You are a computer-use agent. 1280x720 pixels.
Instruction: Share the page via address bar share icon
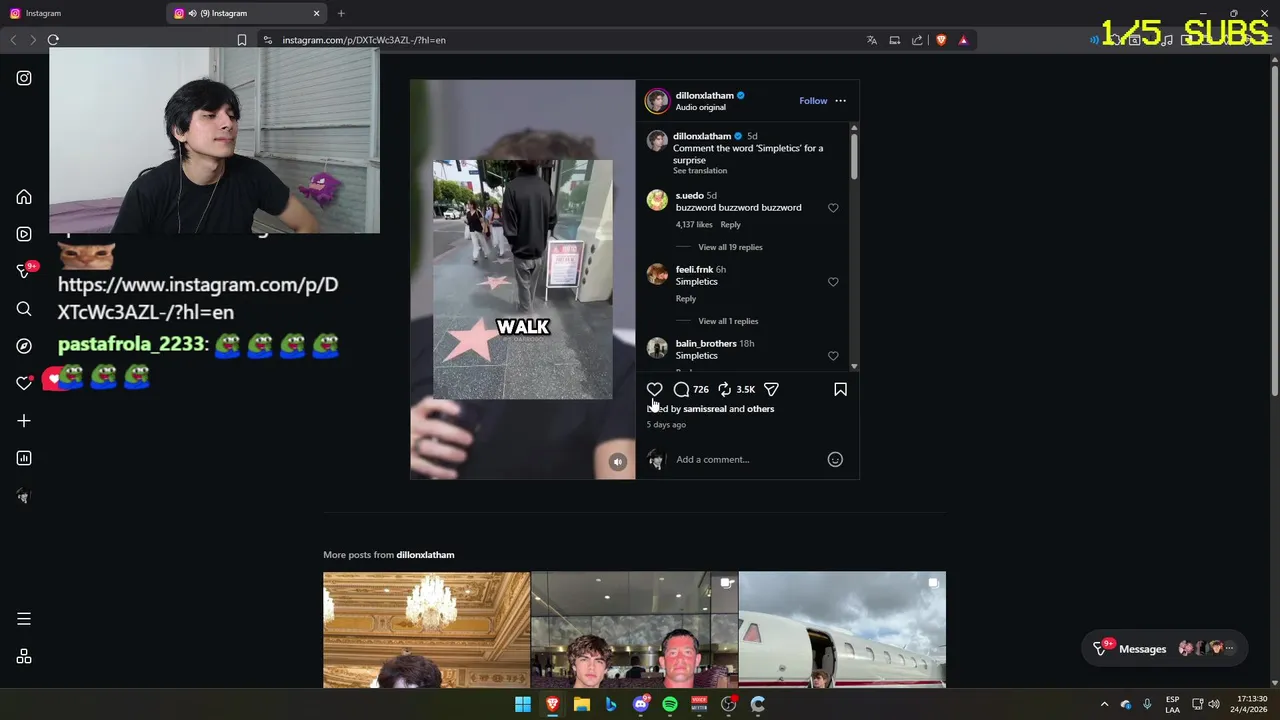point(917,40)
